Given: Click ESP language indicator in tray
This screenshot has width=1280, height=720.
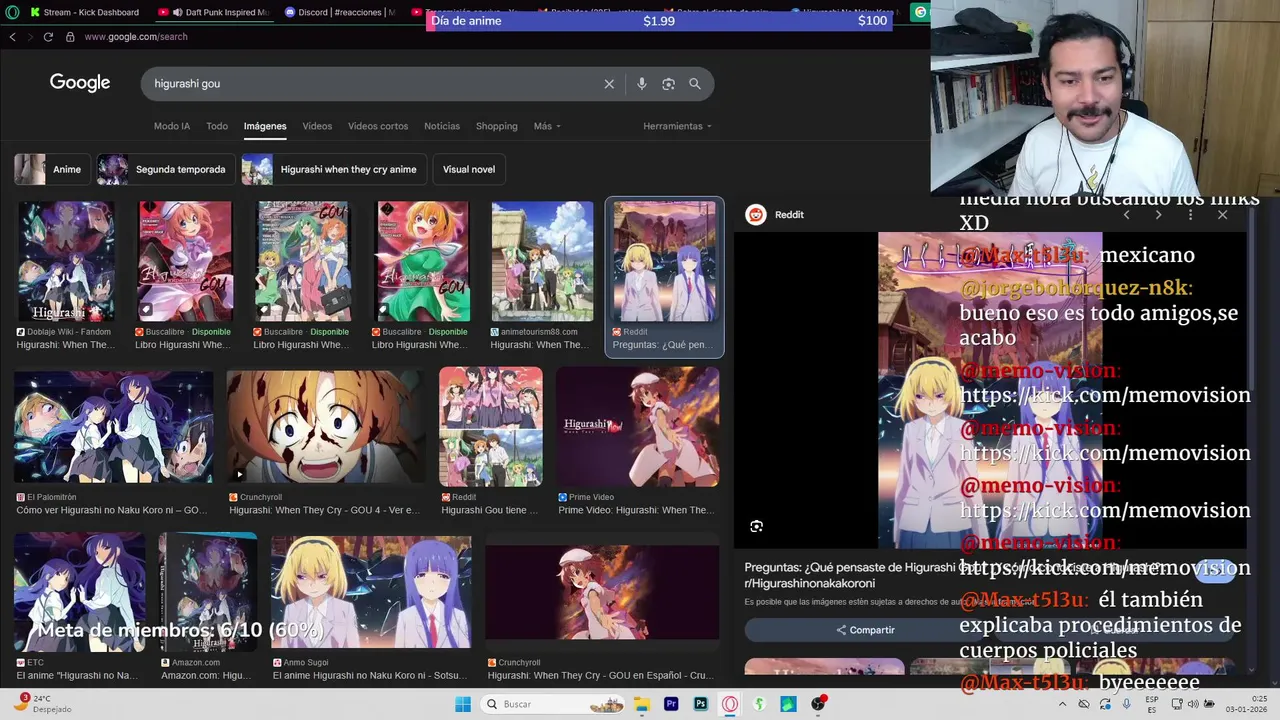Looking at the screenshot, I should [x=1152, y=704].
